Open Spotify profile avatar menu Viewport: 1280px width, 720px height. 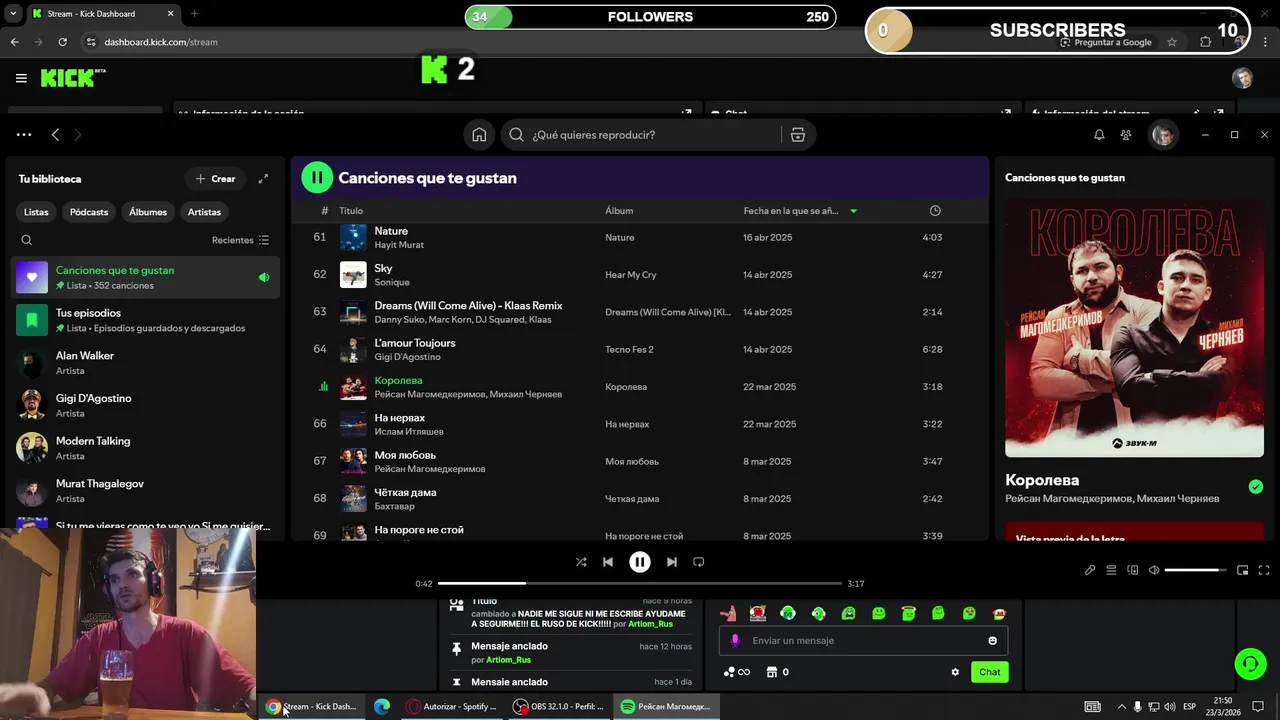pyautogui.click(x=1162, y=135)
